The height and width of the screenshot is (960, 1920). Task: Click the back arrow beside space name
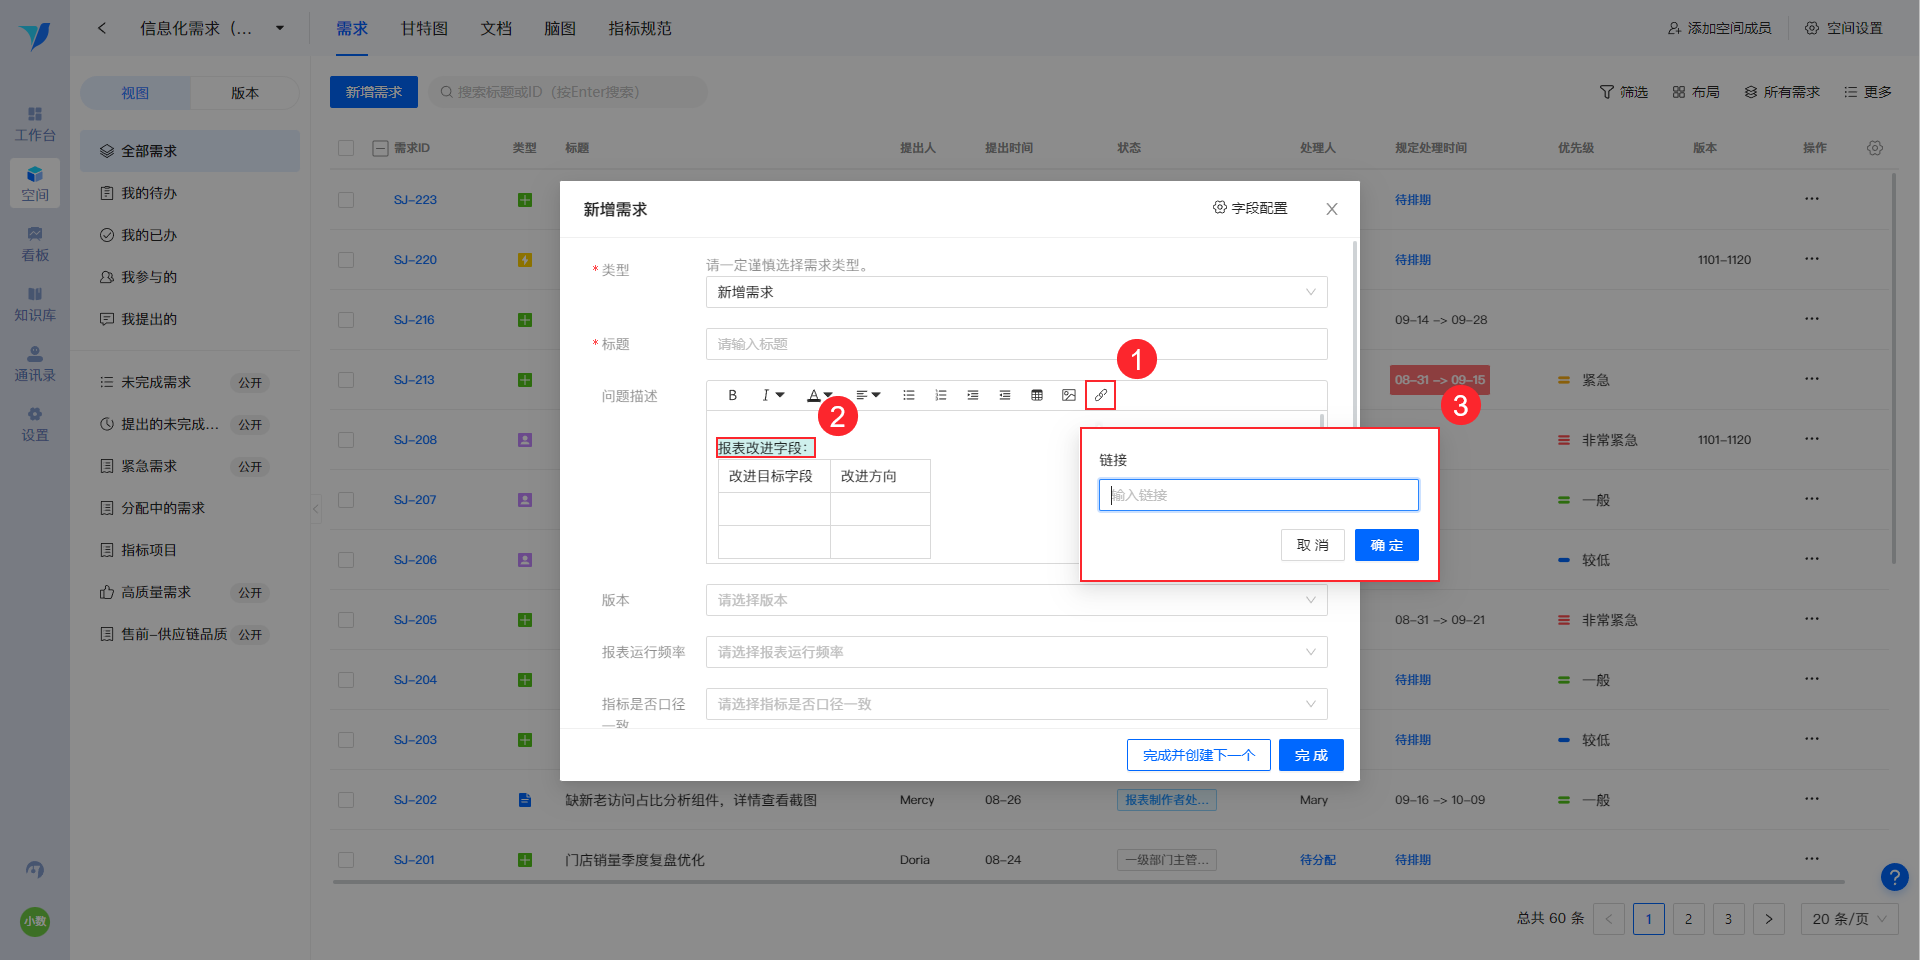tap(102, 28)
